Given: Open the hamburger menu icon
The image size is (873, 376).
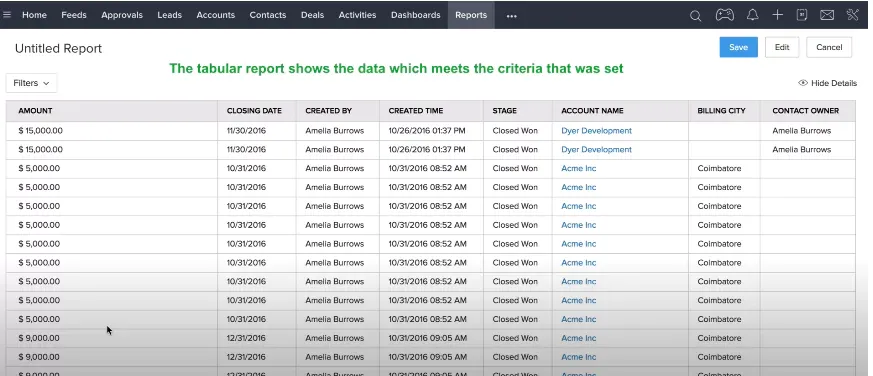Looking at the screenshot, I should (x=7, y=15).
